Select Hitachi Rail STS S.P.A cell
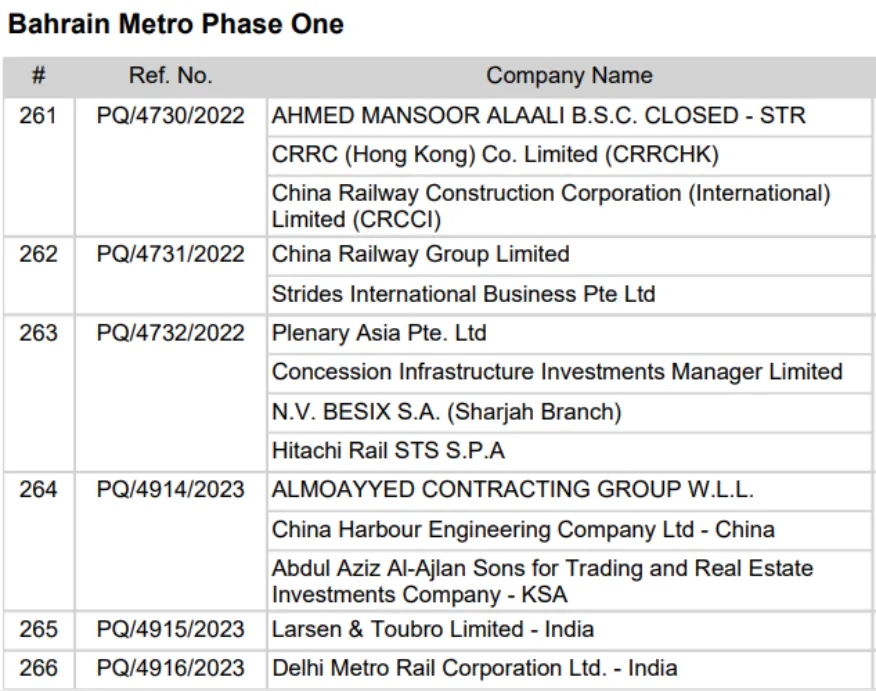Viewport: 876px width, 691px height. 388,451
